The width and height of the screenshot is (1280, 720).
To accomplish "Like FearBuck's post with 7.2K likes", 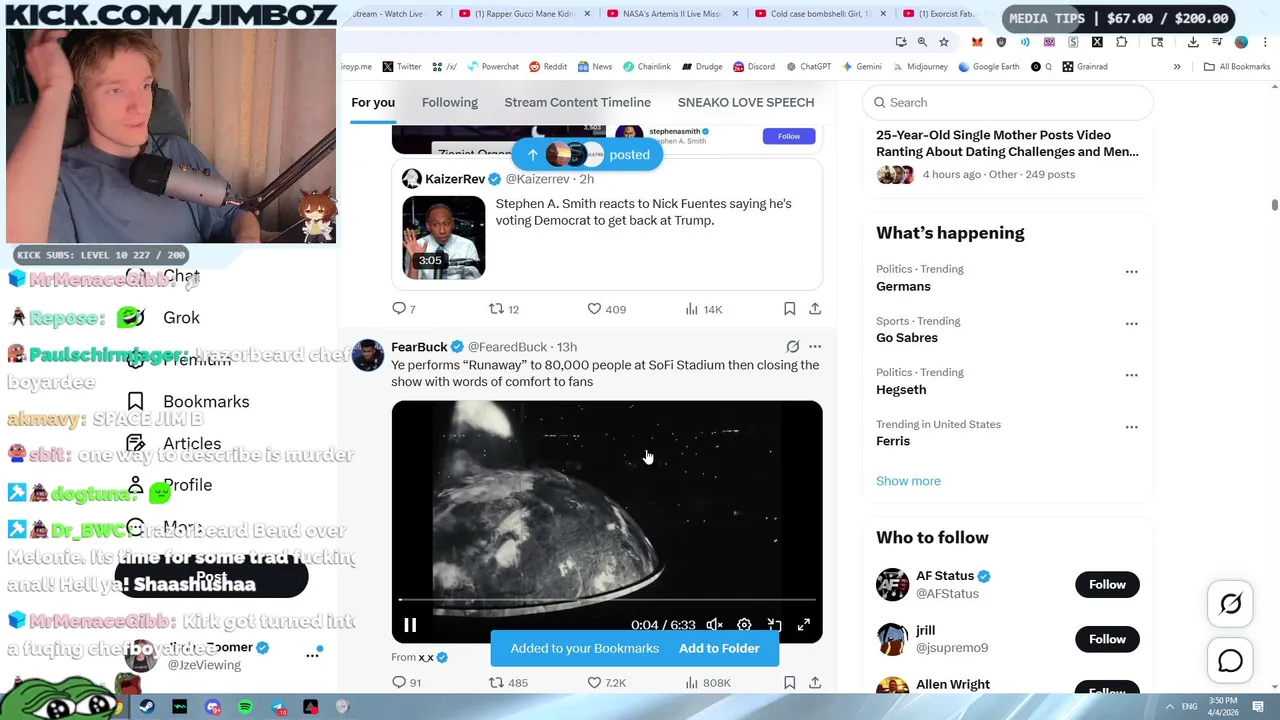I will coord(606,682).
